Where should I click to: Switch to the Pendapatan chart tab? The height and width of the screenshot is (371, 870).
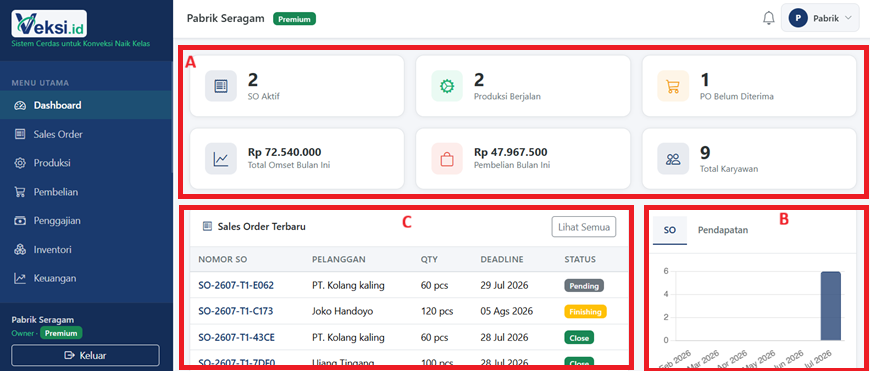[x=722, y=230]
